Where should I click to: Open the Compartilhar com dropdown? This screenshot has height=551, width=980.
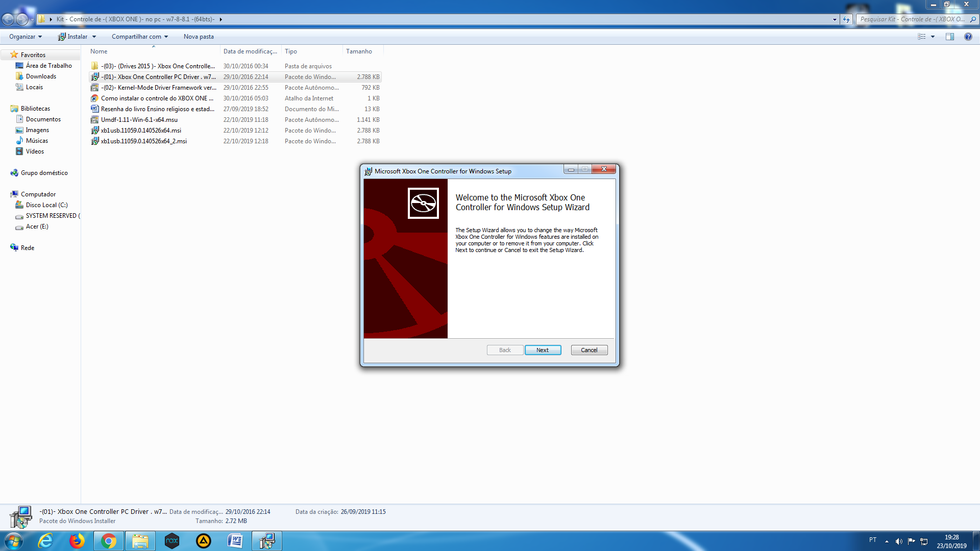[x=139, y=37]
